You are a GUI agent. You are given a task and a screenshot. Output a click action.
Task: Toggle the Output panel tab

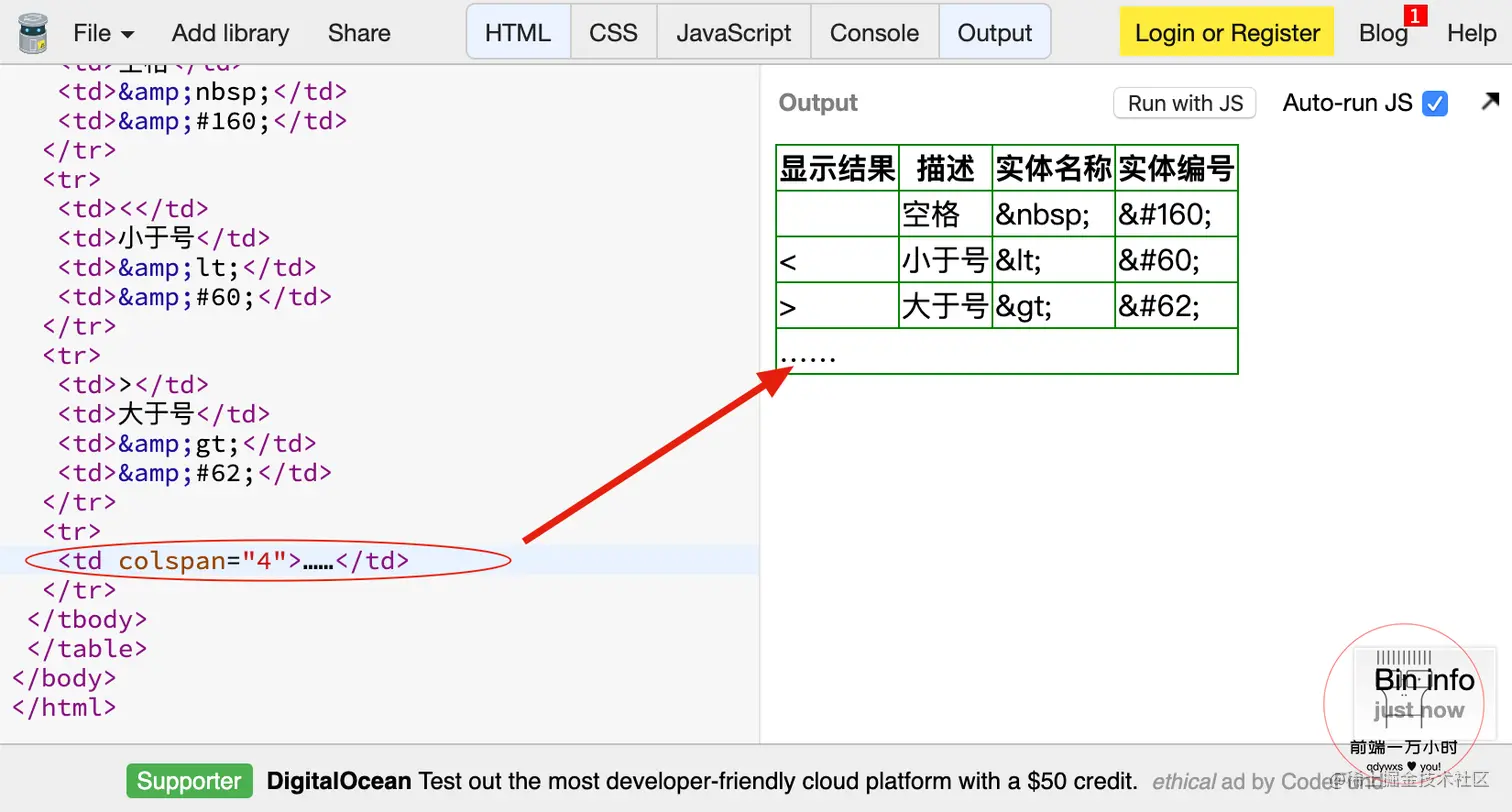995,32
